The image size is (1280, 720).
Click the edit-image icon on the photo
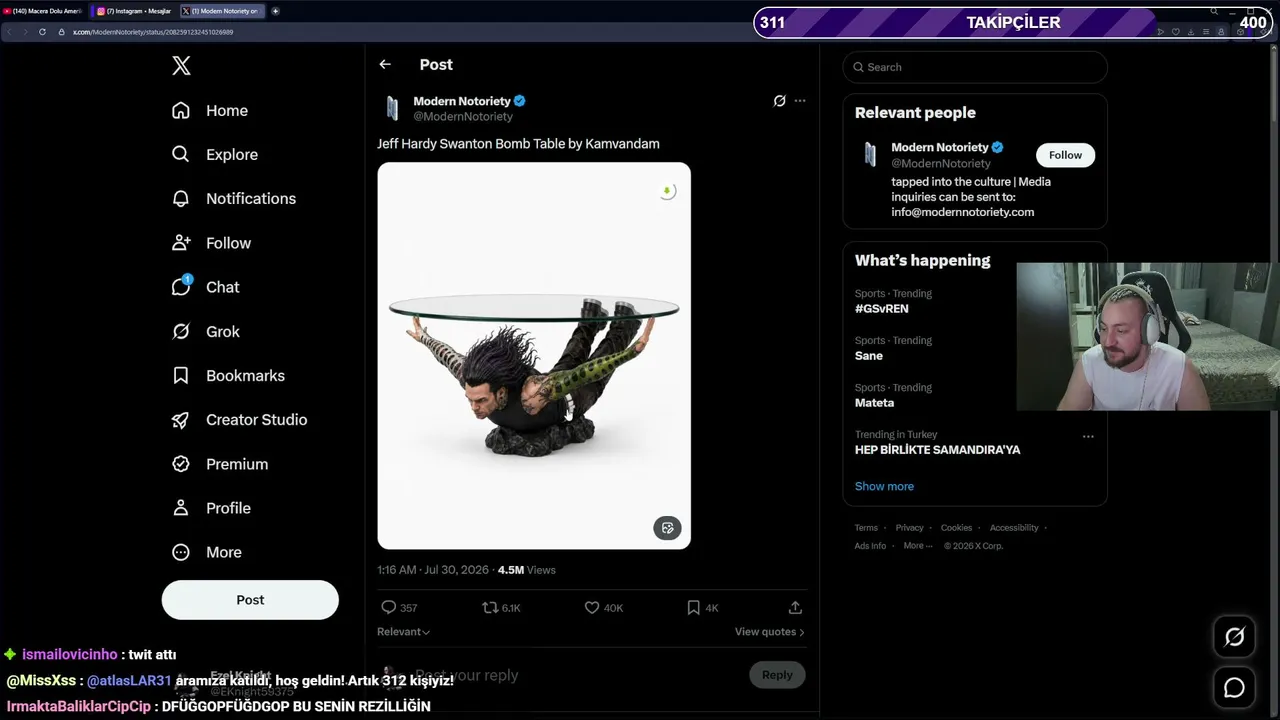(667, 528)
